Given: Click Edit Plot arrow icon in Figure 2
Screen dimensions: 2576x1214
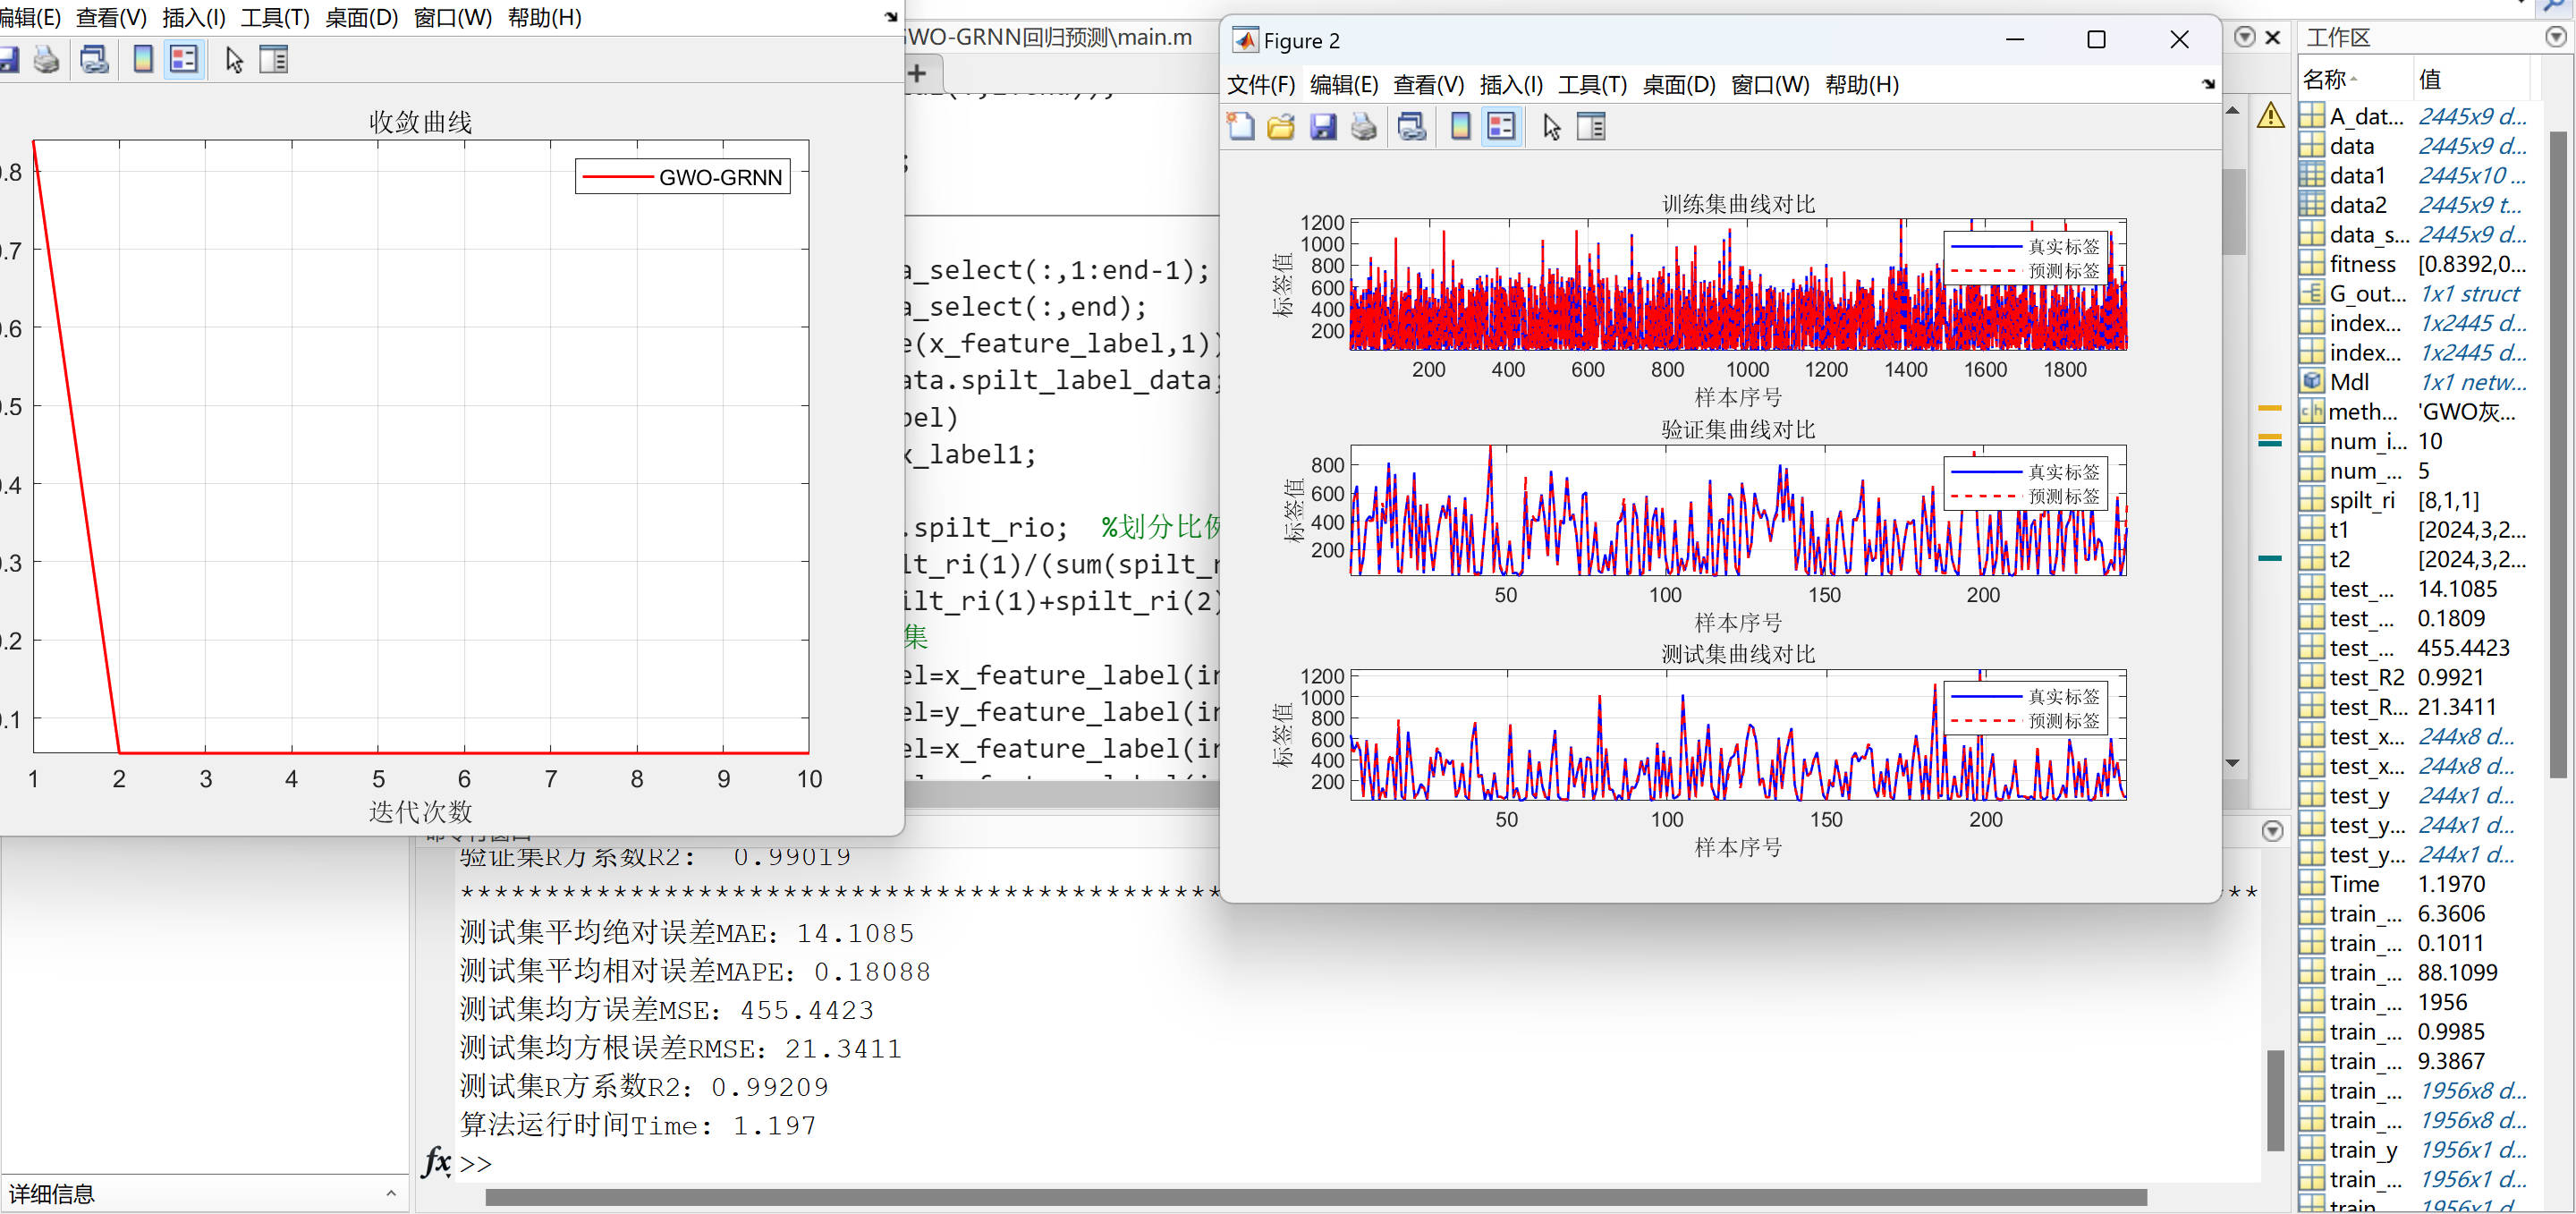Looking at the screenshot, I should click(x=1551, y=127).
